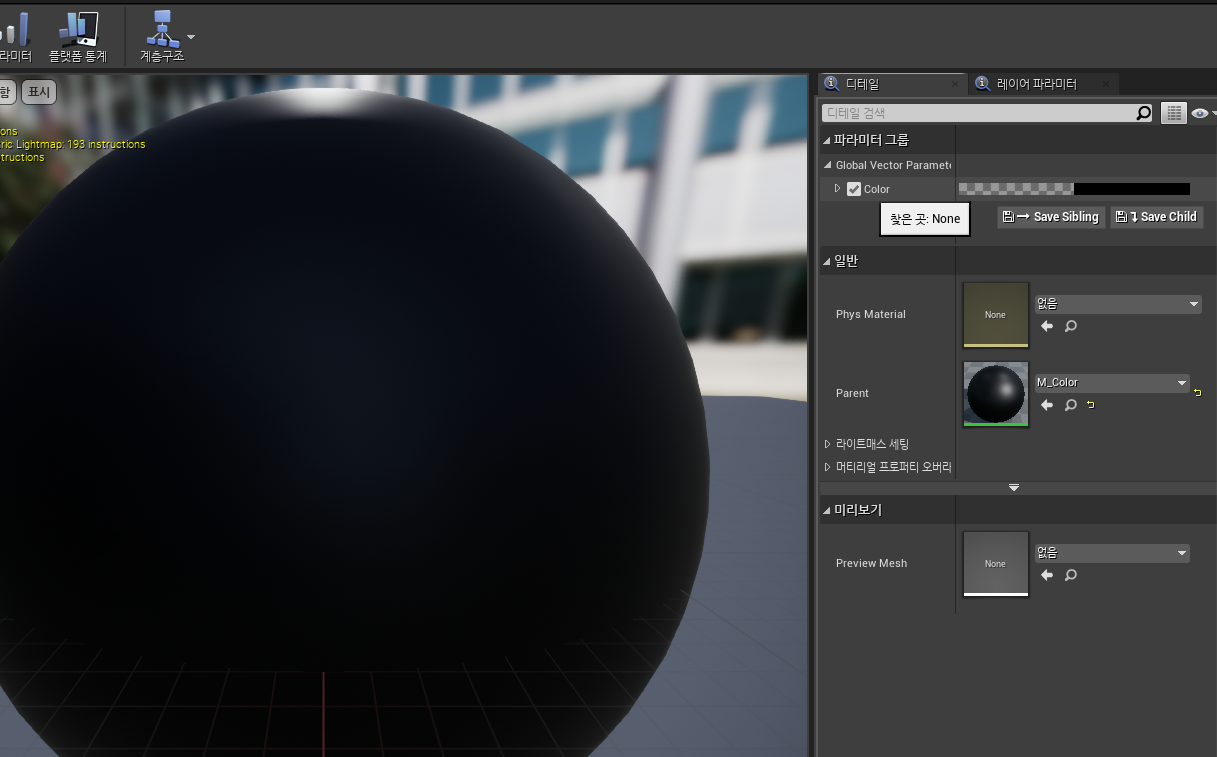
Task: Collapse the 파라미터 그룹 section
Action: (x=827, y=140)
